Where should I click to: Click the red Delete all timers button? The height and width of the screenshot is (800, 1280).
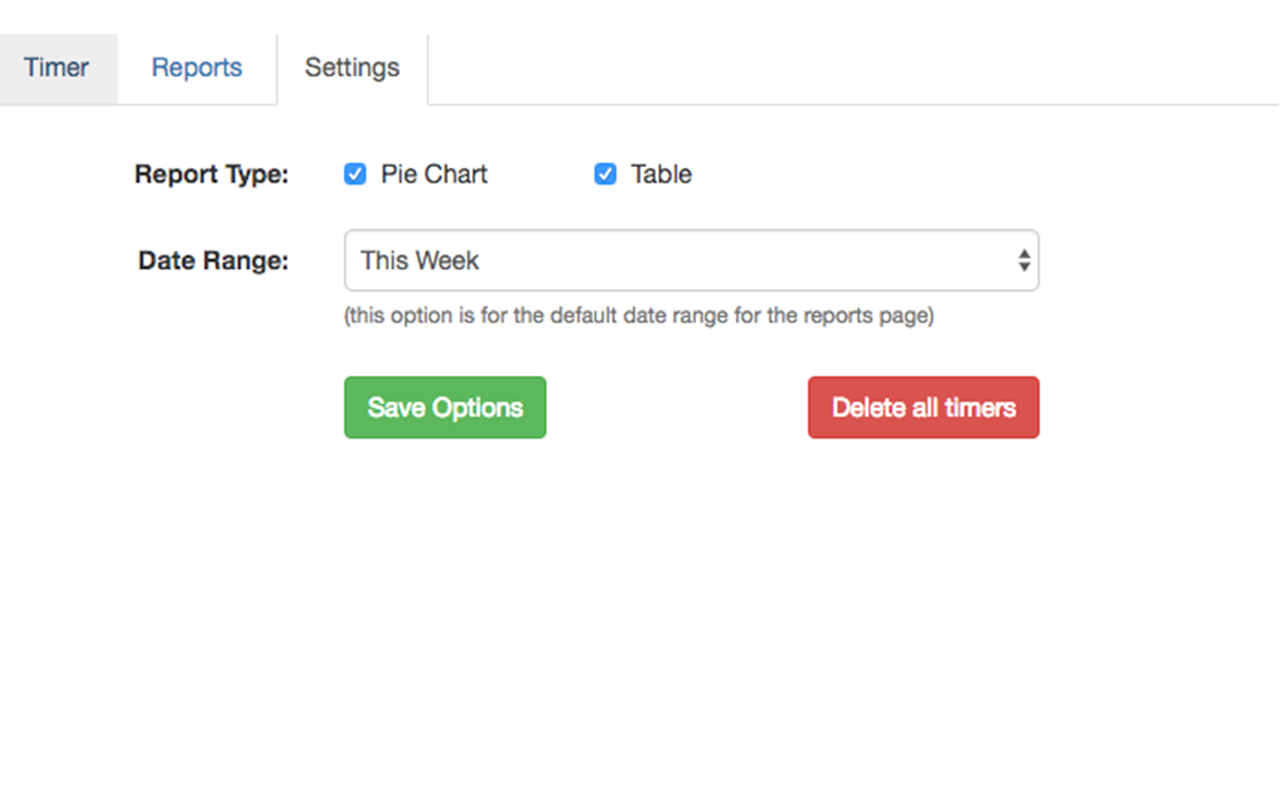point(923,407)
